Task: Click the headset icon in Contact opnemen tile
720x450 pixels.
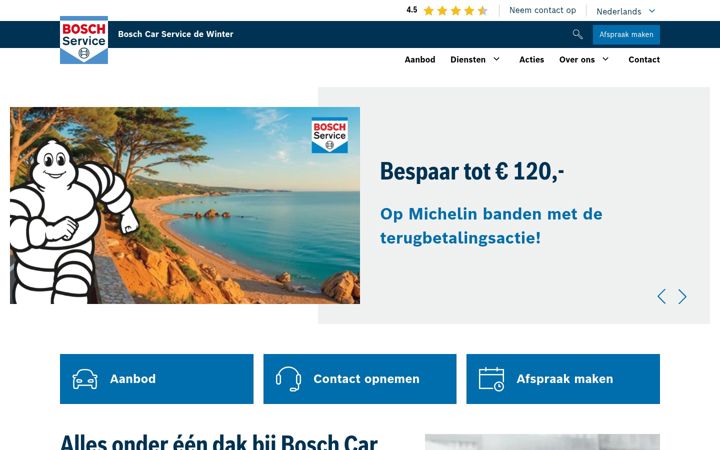Action: 288,379
